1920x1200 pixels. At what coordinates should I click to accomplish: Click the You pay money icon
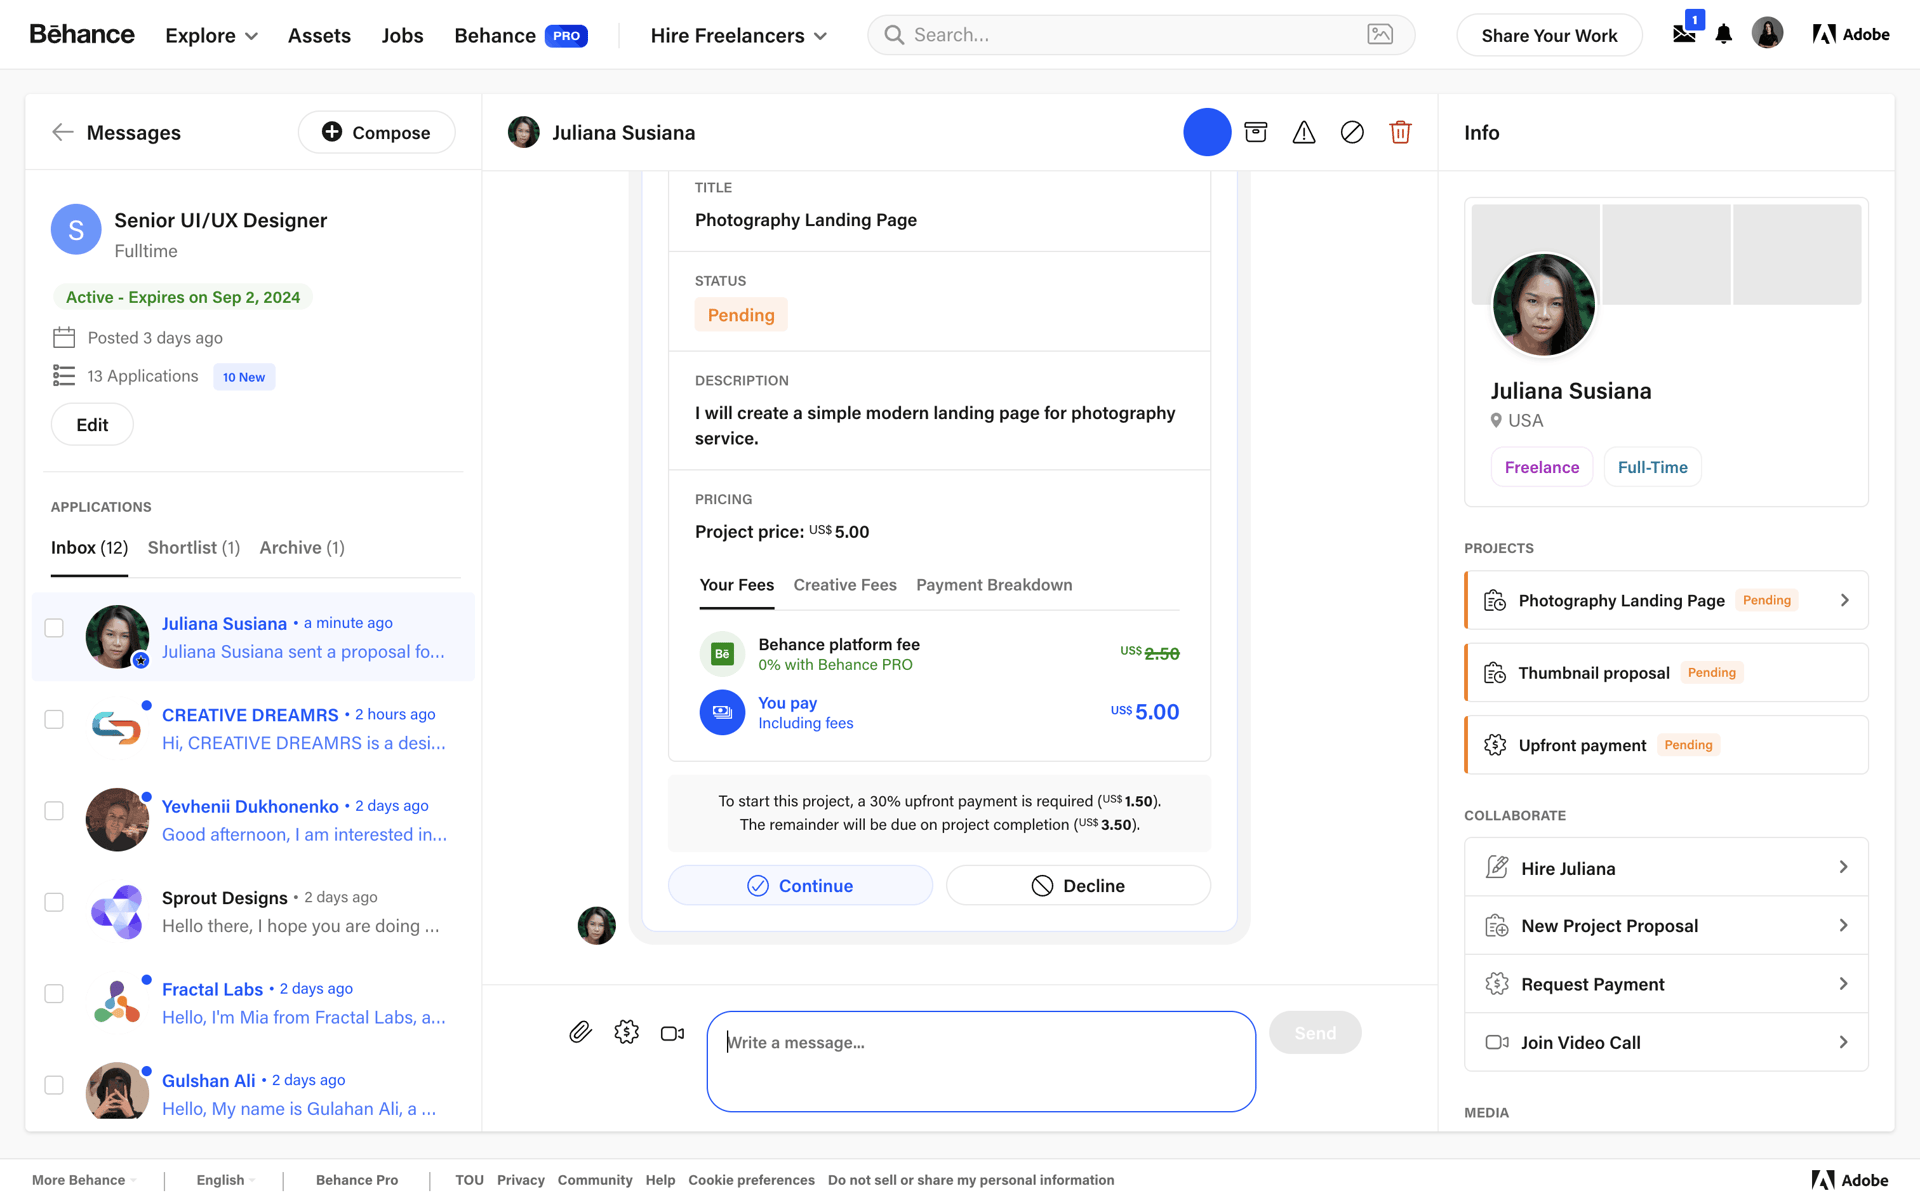coord(722,712)
